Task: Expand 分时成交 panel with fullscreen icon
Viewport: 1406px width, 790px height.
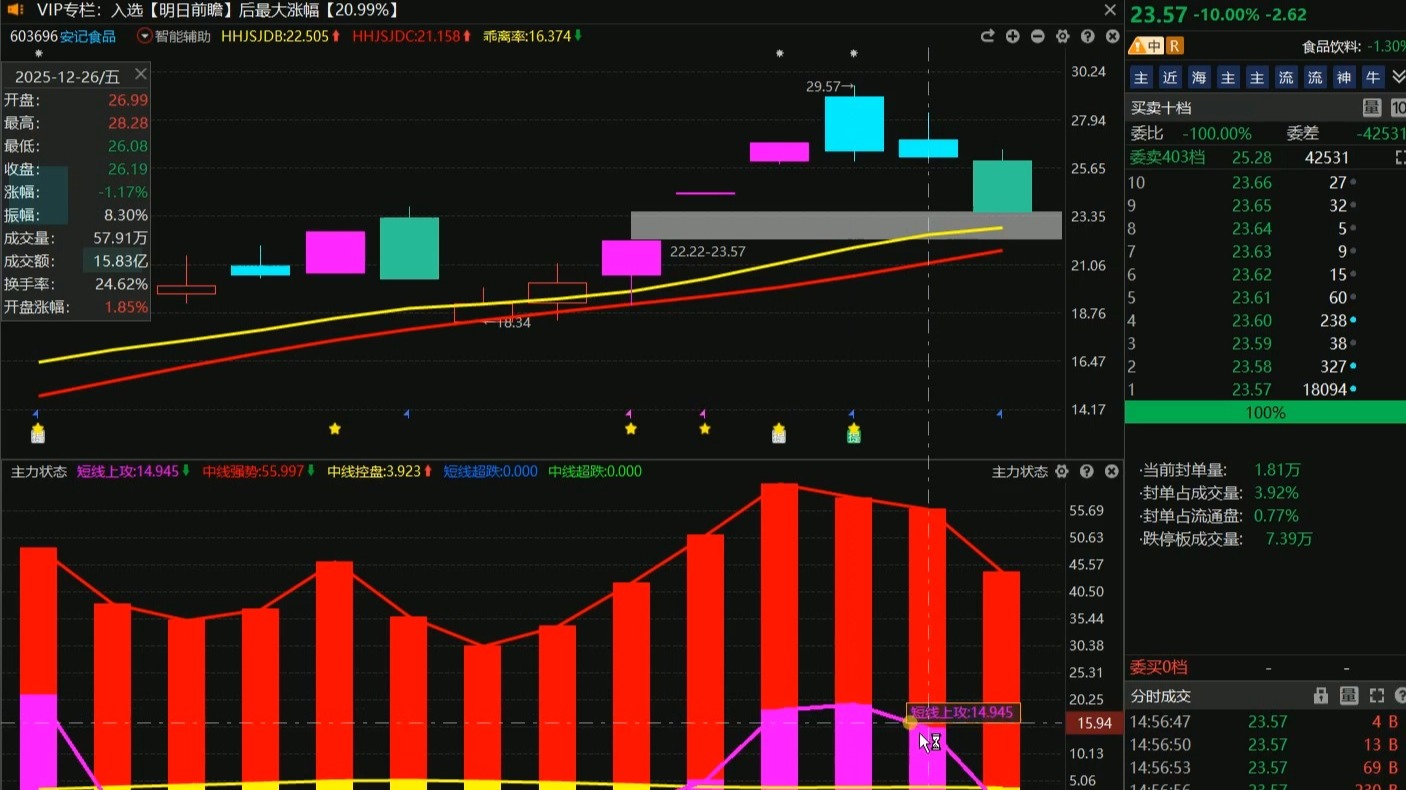Action: point(1377,696)
